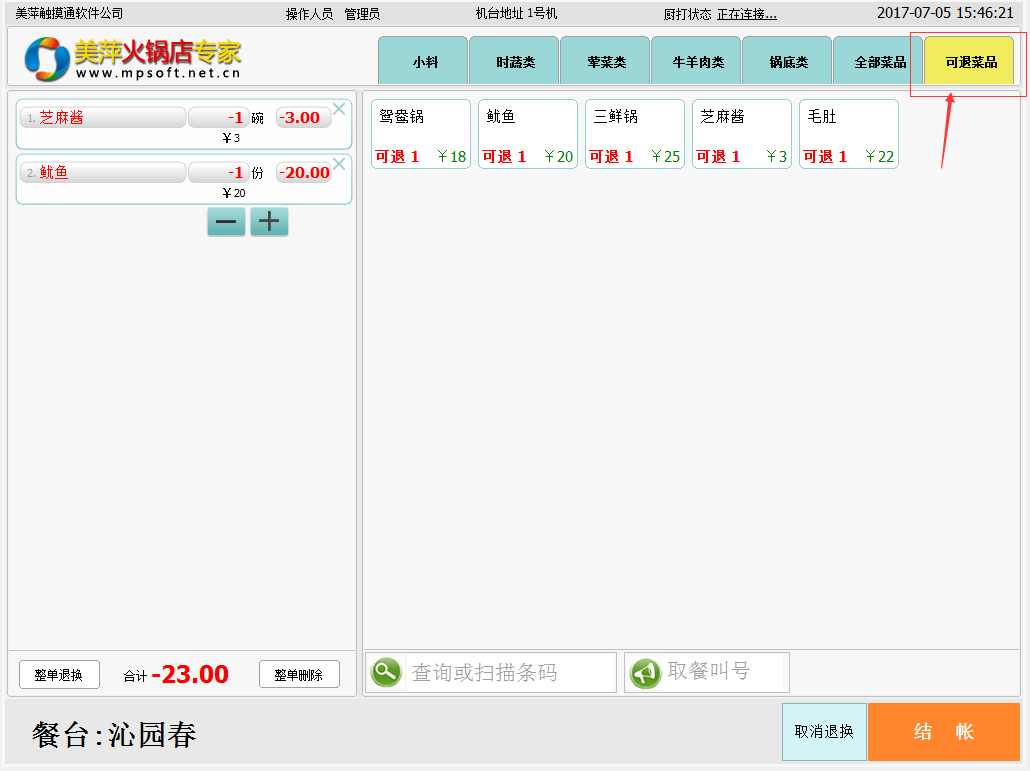Show the 全部菜品 tab
This screenshot has height=771, width=1030.
(x=879, y=62)
